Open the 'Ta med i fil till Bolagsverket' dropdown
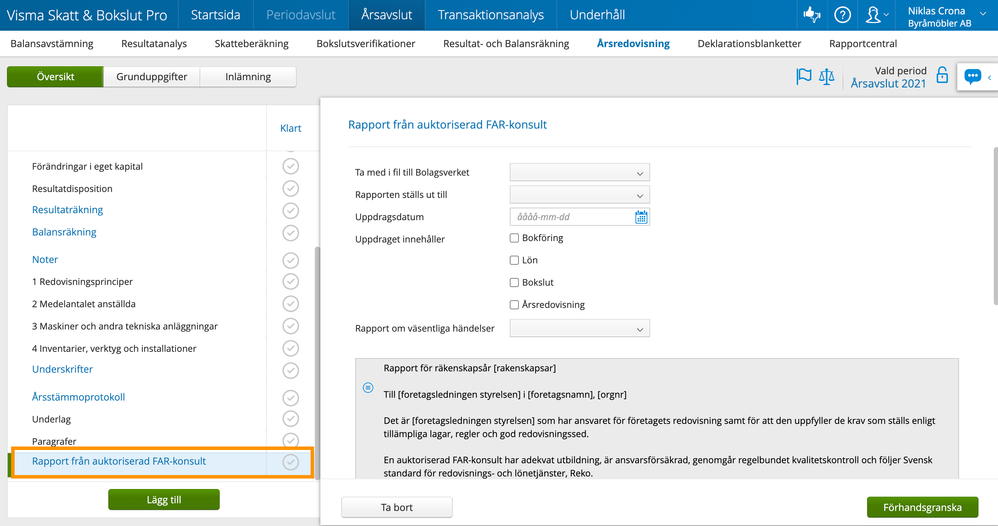 pos(579,173)
